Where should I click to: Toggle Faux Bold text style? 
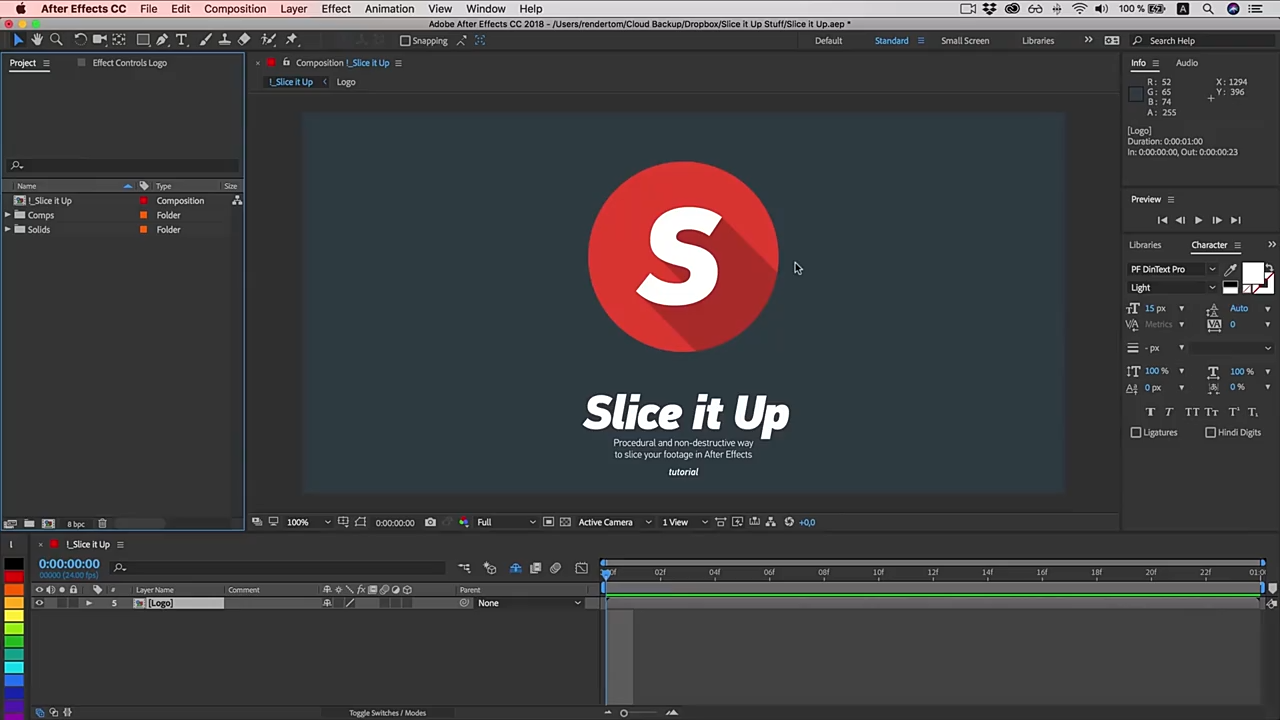point(1150,412)
